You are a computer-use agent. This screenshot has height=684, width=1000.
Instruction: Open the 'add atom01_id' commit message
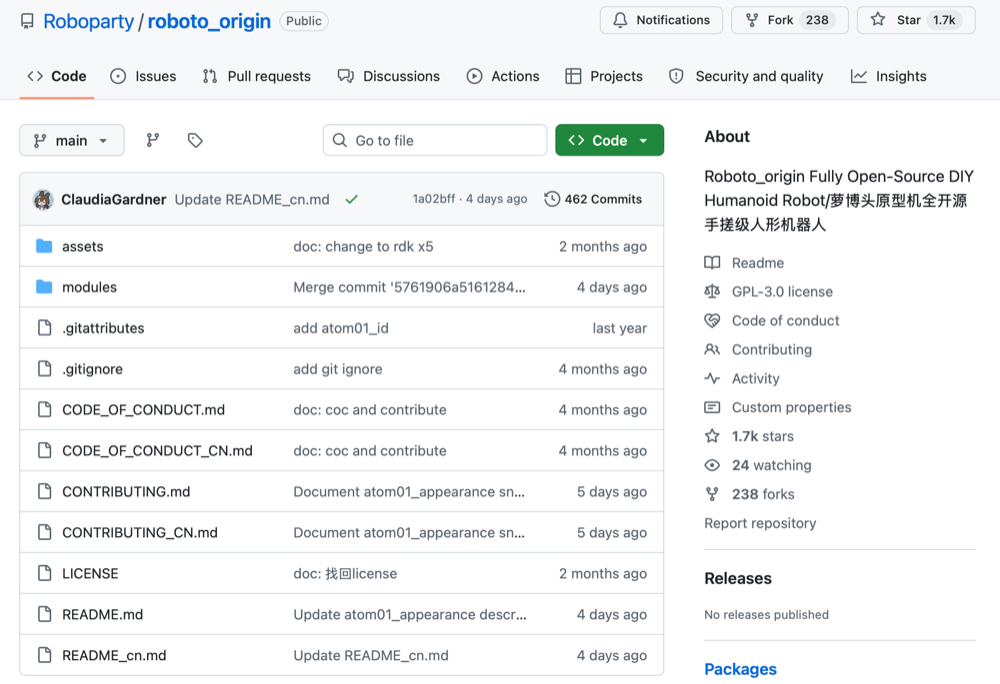click(x=341, y=328)
